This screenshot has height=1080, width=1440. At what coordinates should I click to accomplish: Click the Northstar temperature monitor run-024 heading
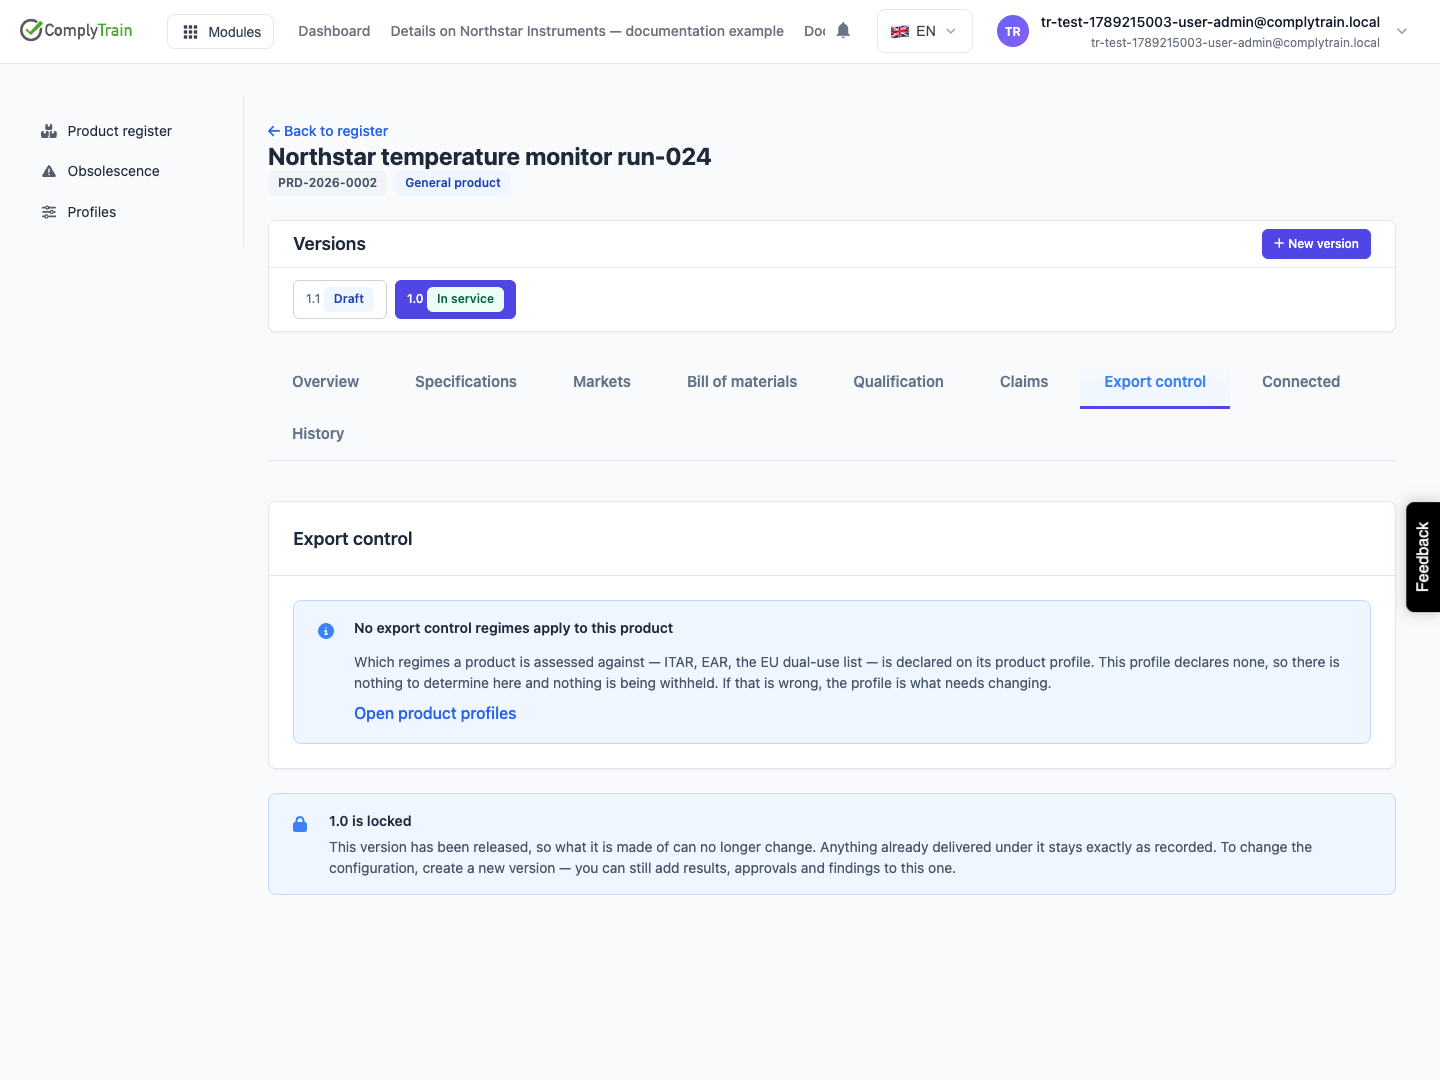tap(490, 157)
